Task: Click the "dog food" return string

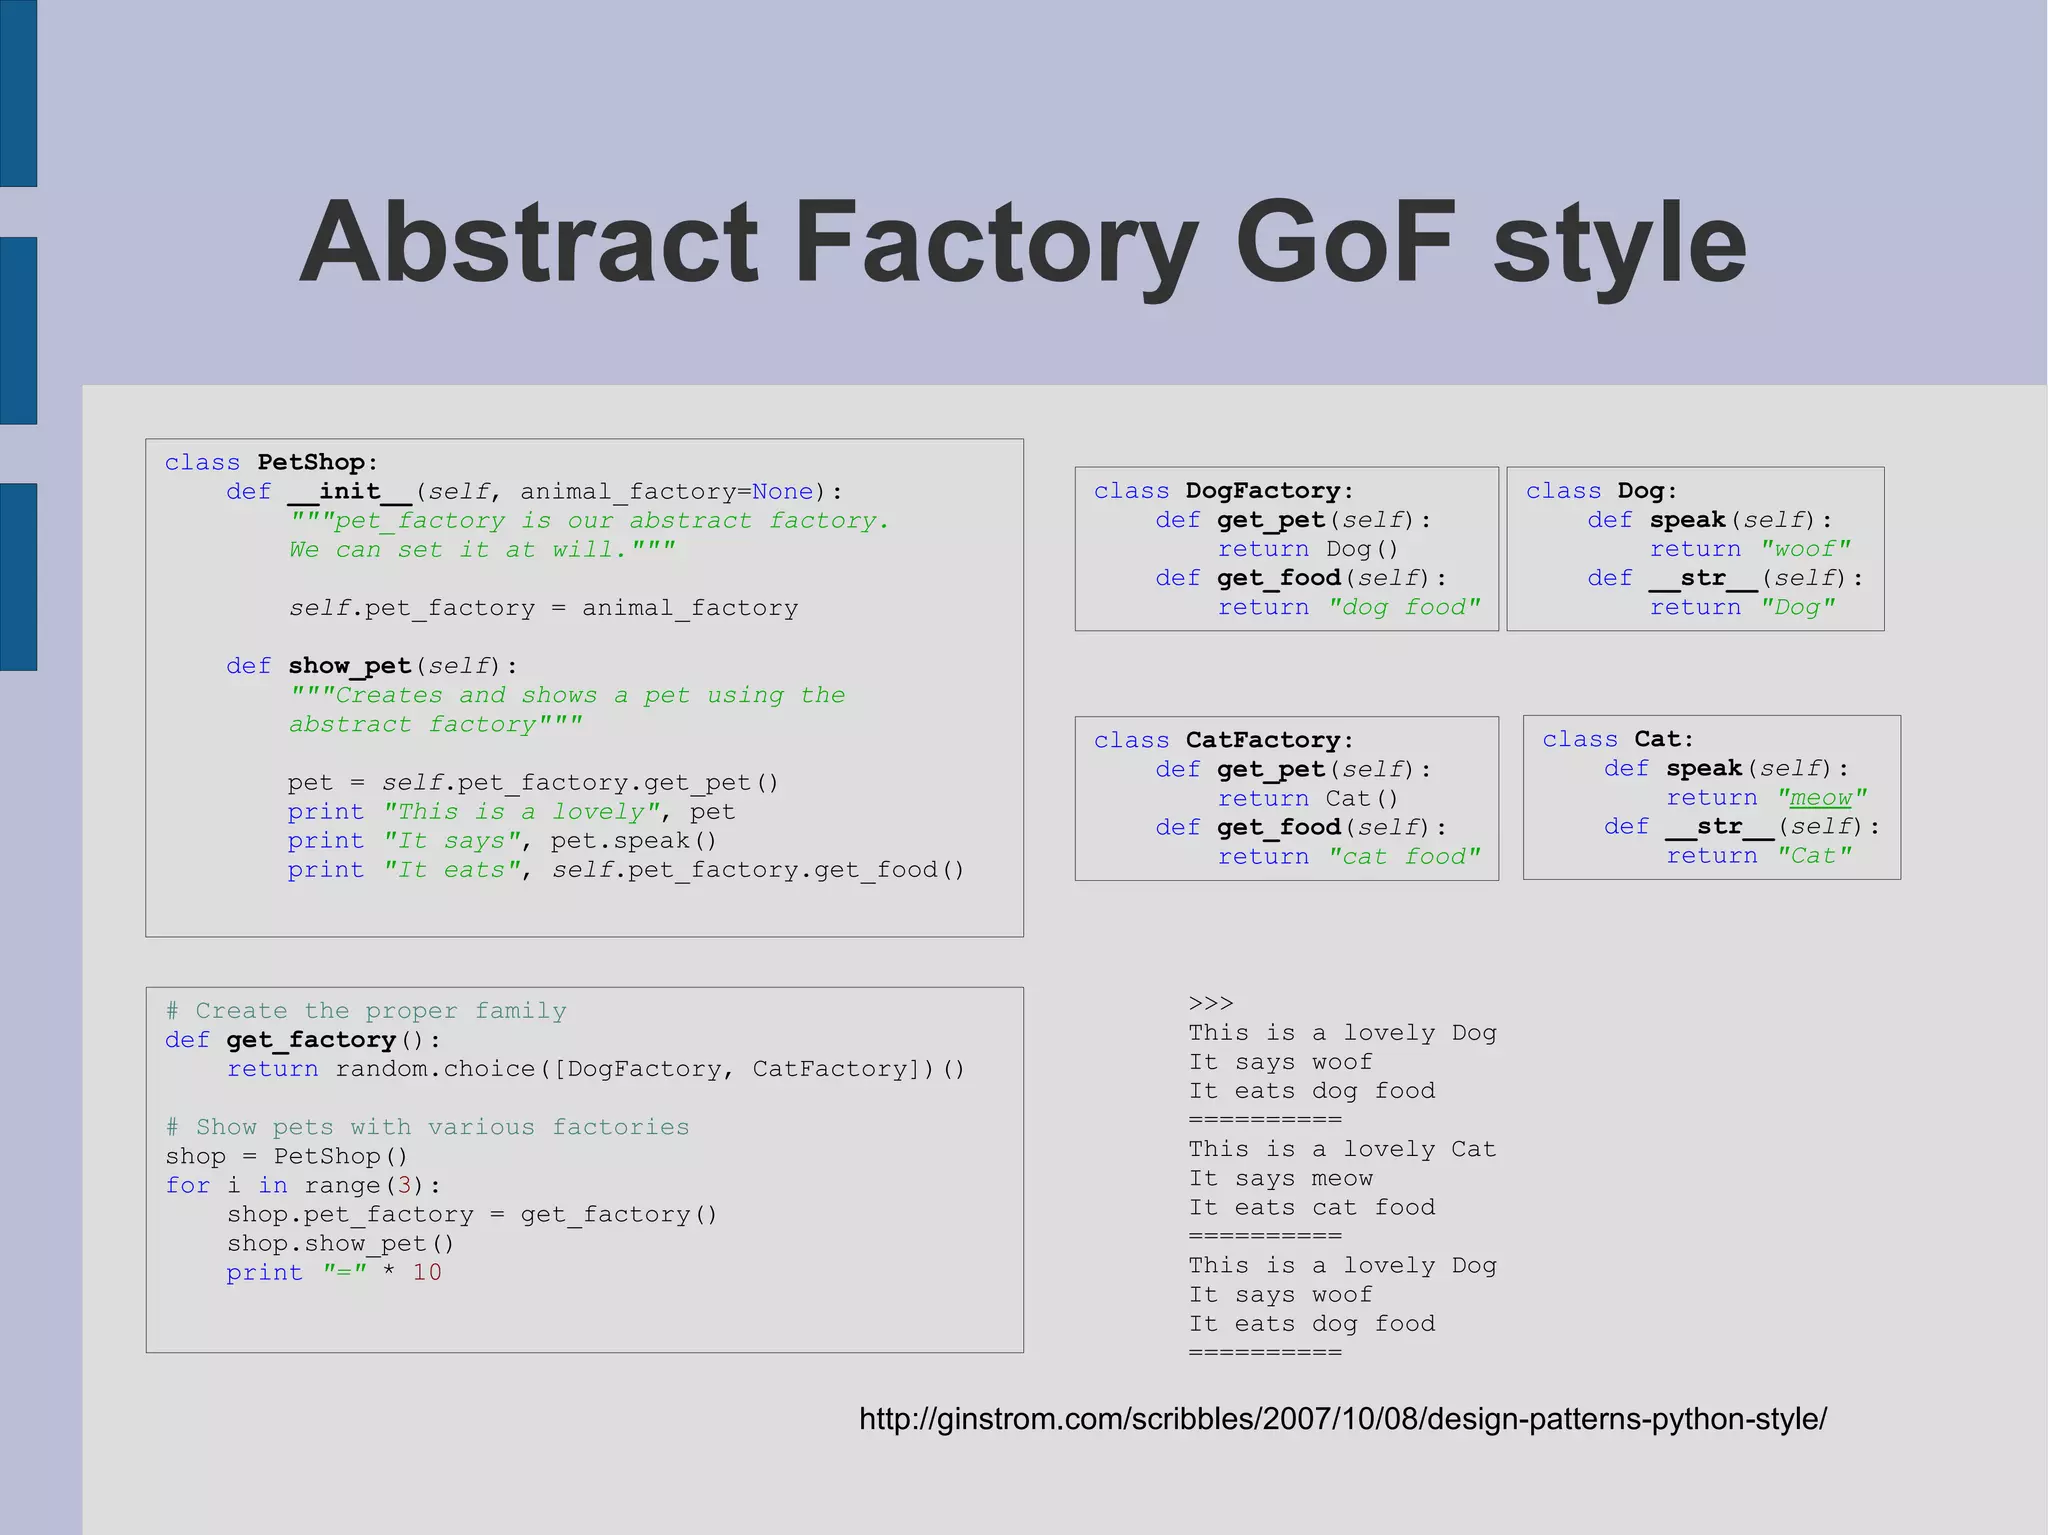Action: 1404,607
